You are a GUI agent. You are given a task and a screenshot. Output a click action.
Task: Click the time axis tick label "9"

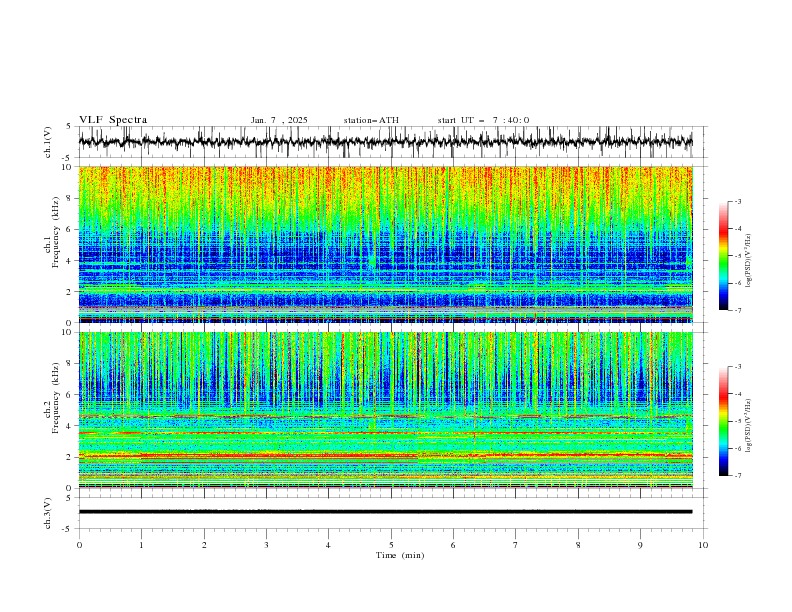(x=640, y=545)
